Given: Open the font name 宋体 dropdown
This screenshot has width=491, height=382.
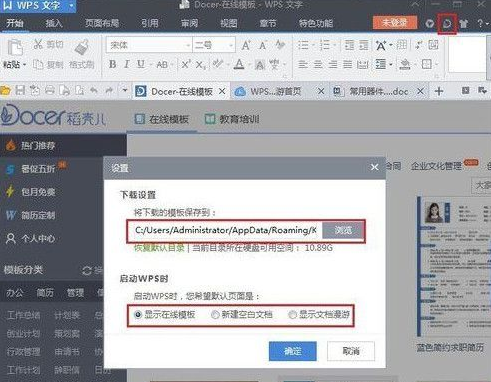Looking at the screenshot, I should tap(188, 45).
